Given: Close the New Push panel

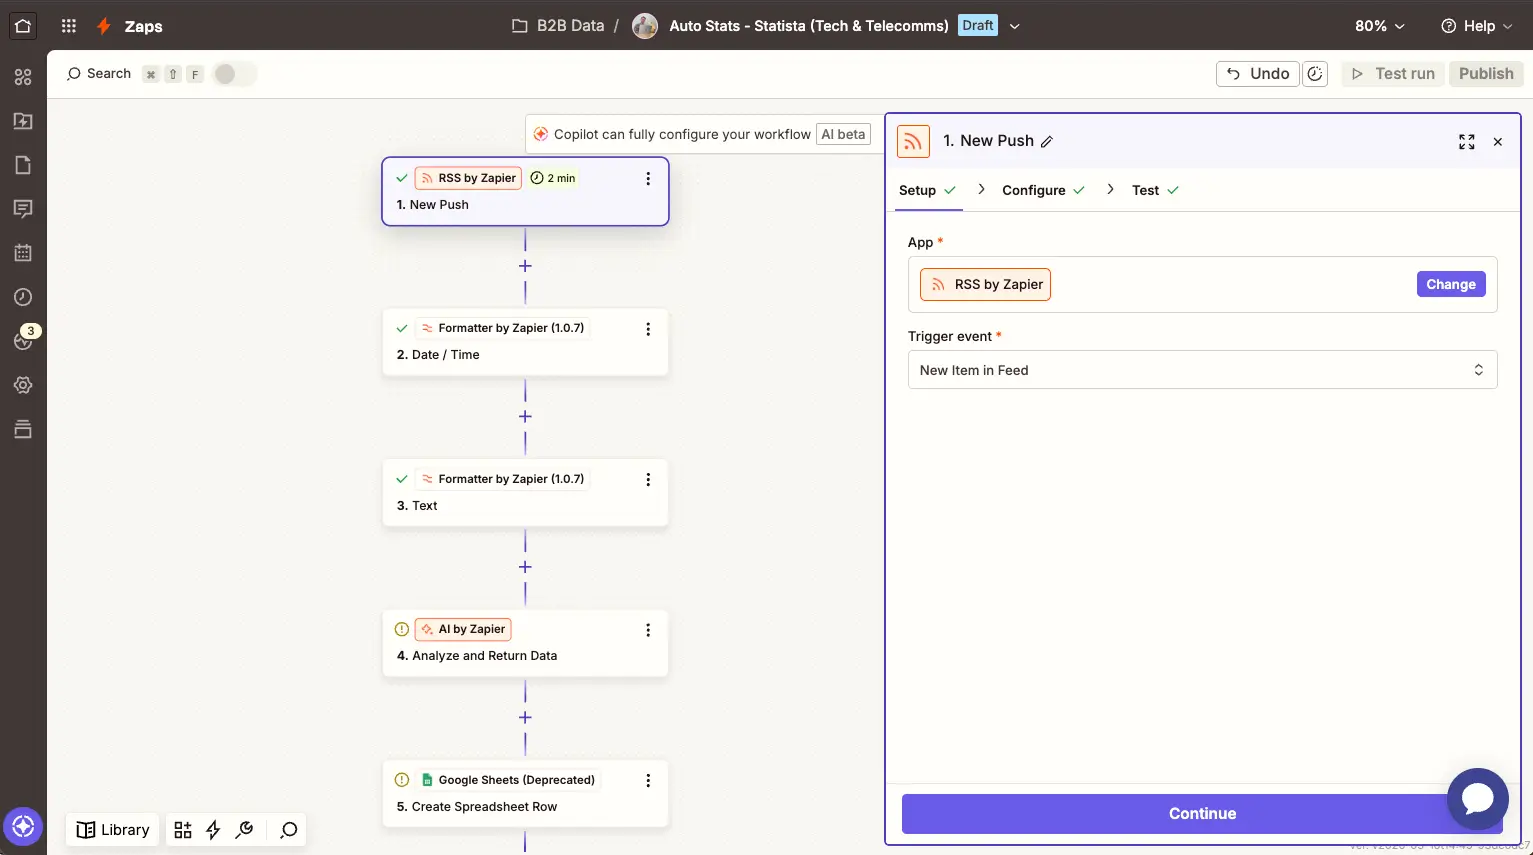Looking at the screenshot, I should [1498, 142].
